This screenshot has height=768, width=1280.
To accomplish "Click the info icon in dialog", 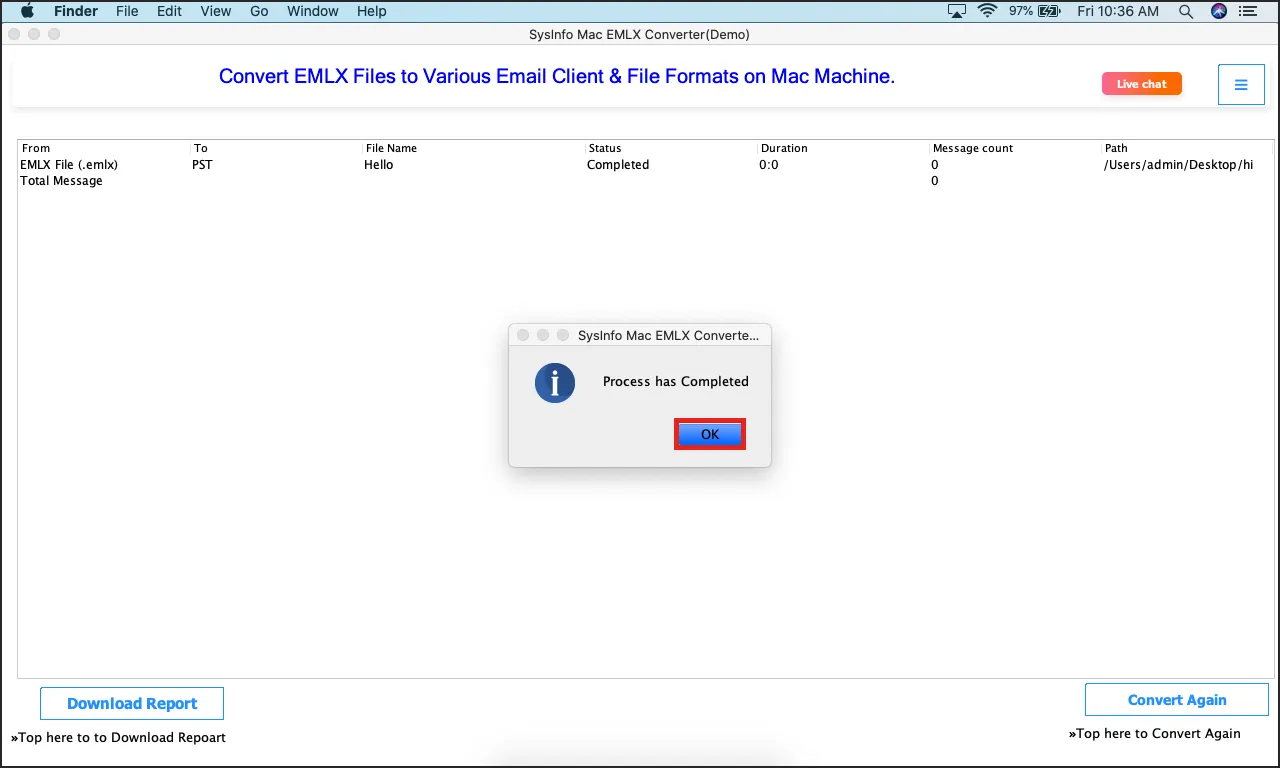I will (x=555, y=382).
